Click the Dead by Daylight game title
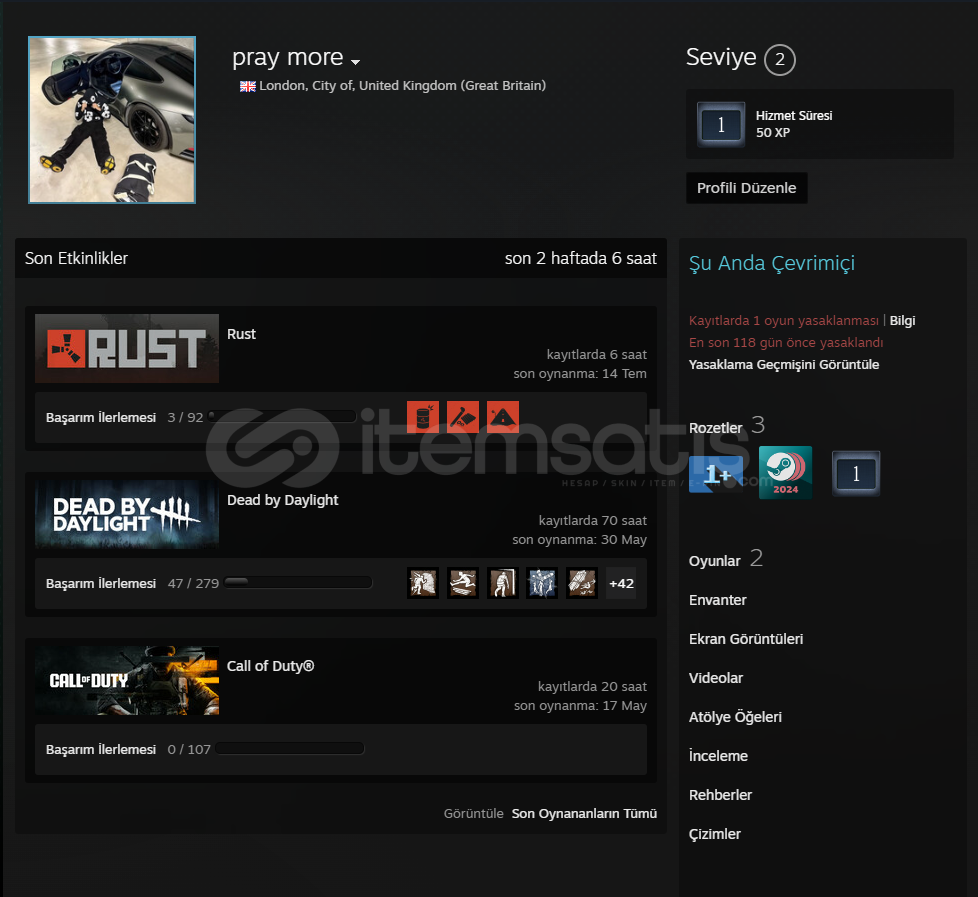The width and height of the screenshot is (978, 897). tap(283, 500)
